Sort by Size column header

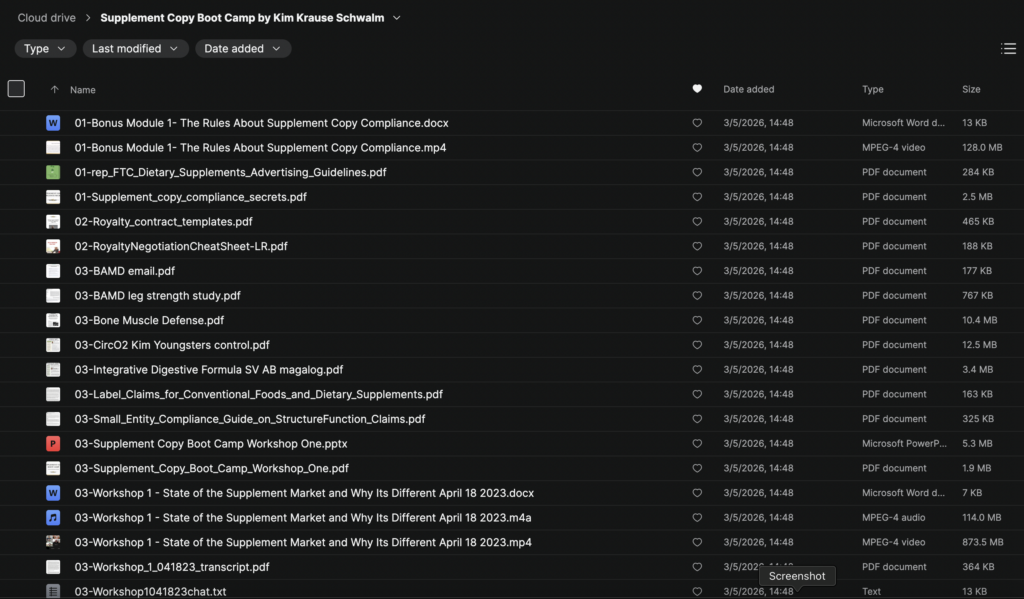[971, 89]
